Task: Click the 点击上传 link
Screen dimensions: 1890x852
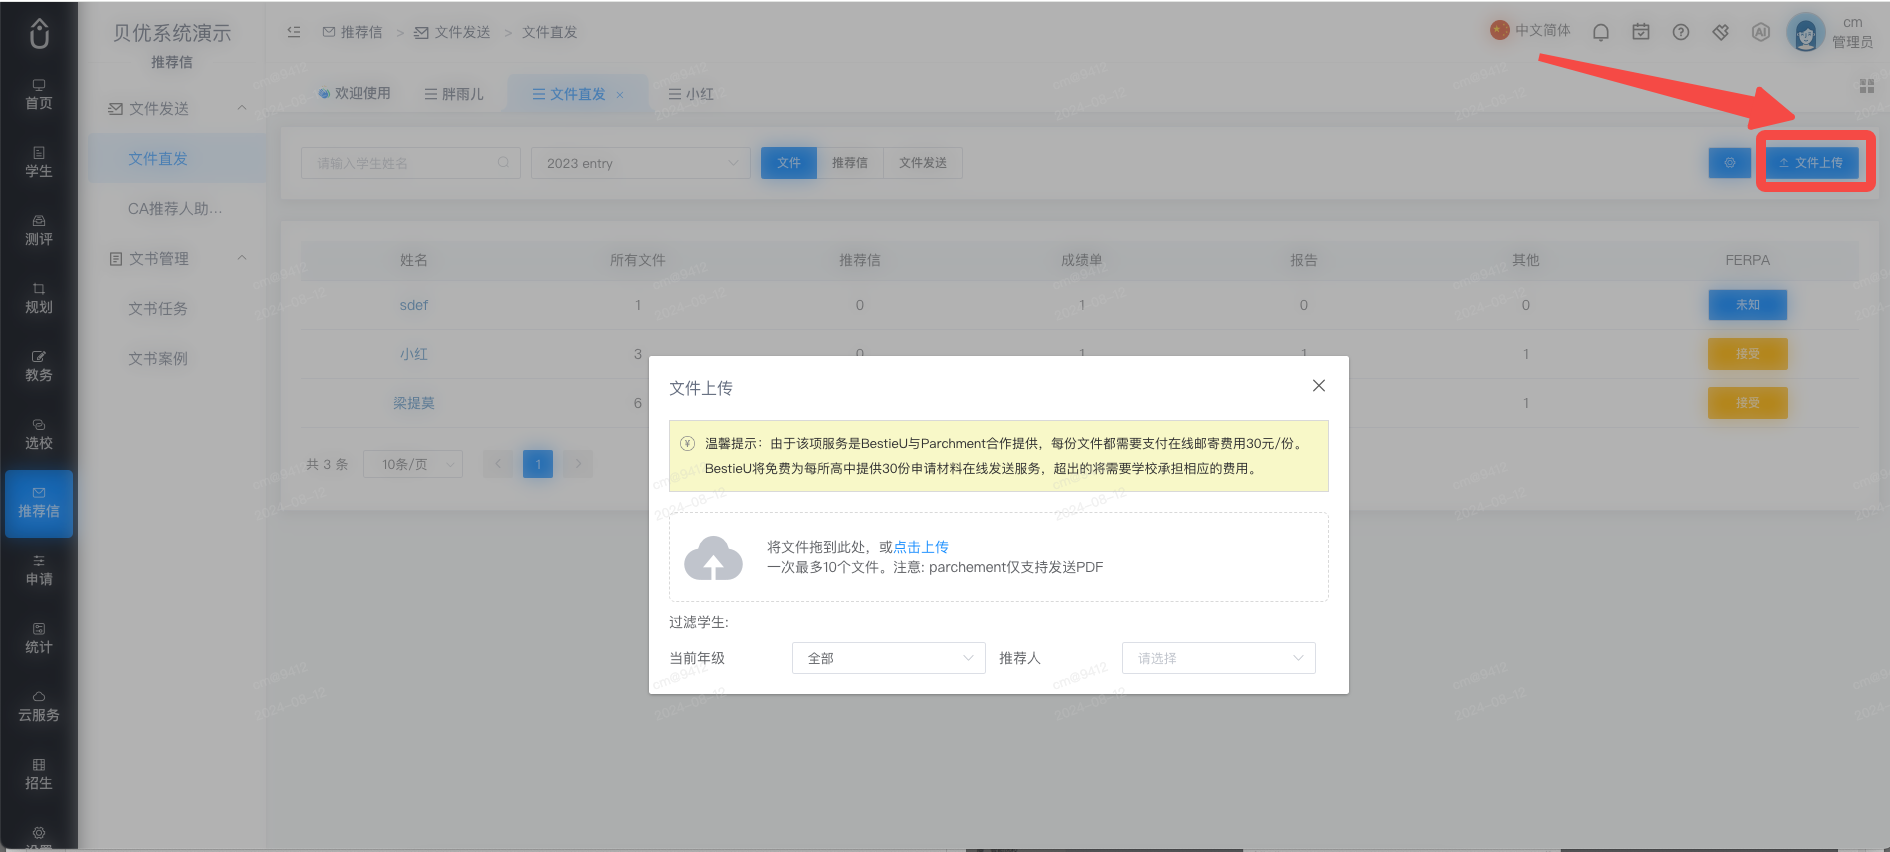Action: [921, 547]
